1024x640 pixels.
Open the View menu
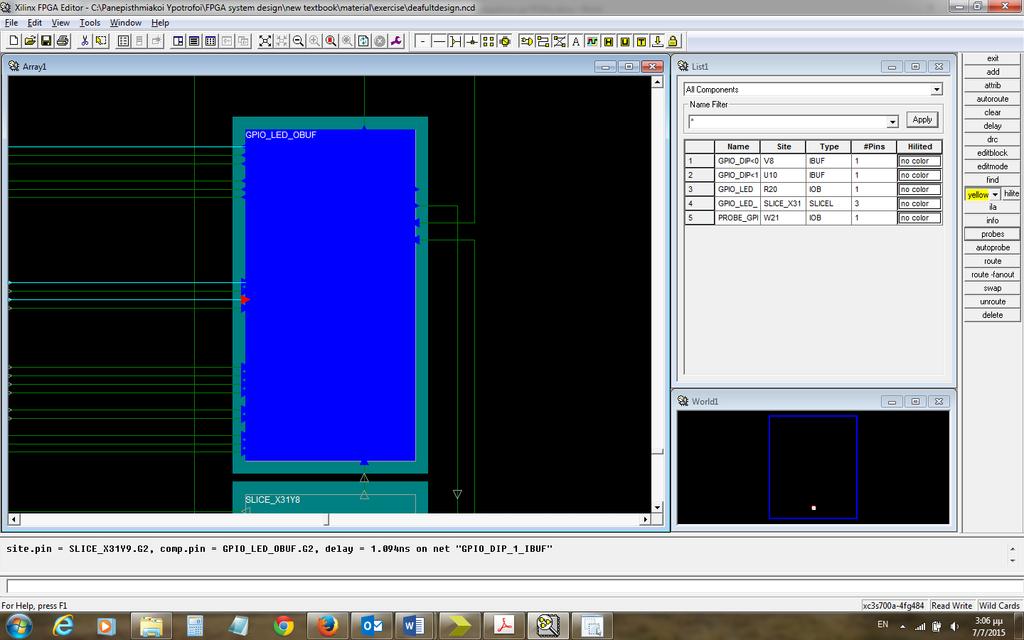(x=60, y=23)
